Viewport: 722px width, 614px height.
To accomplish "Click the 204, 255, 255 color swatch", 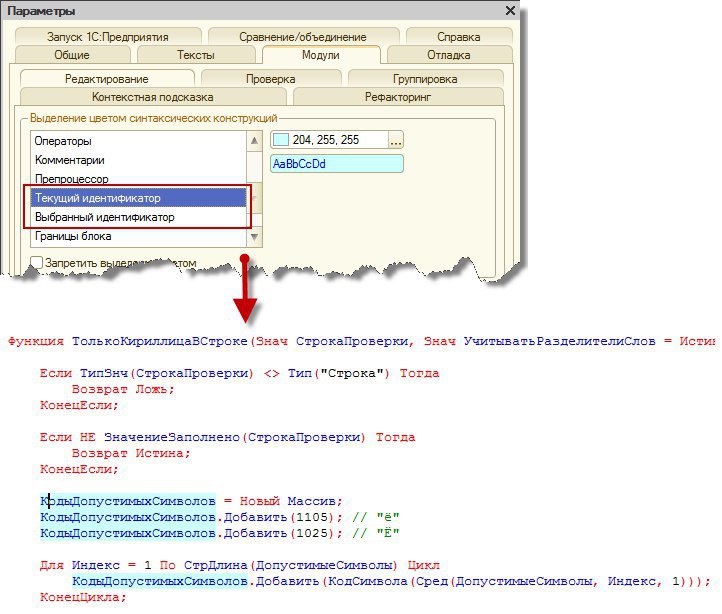I will point(281,140).
